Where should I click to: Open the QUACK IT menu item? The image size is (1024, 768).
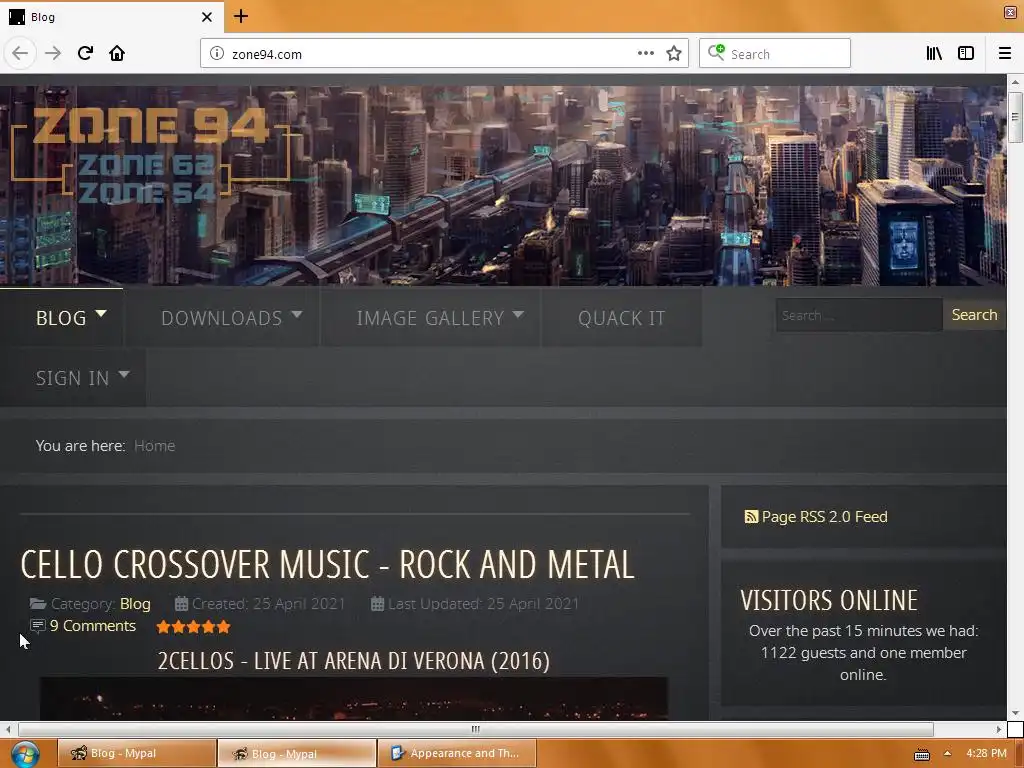pos(621,318)
